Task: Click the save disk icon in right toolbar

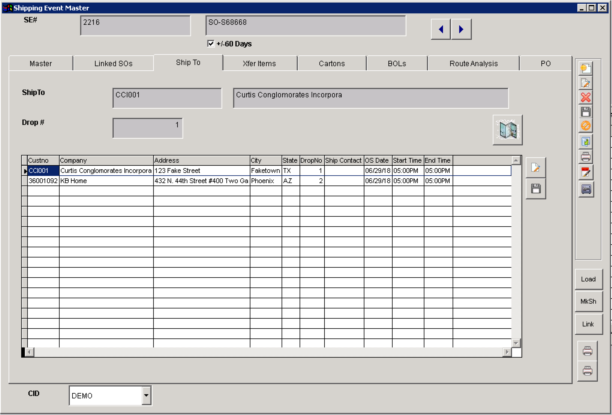Action: pyautogui.click(x=586, y=112)
